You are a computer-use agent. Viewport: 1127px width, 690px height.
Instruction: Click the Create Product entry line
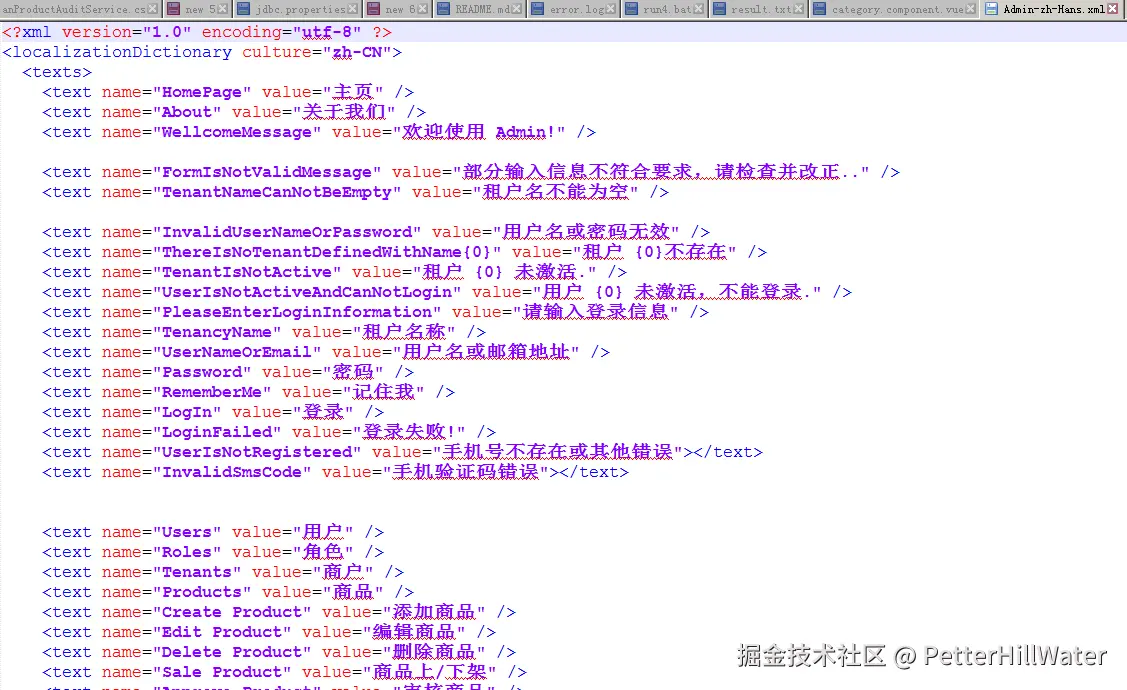tap(279, 612)
